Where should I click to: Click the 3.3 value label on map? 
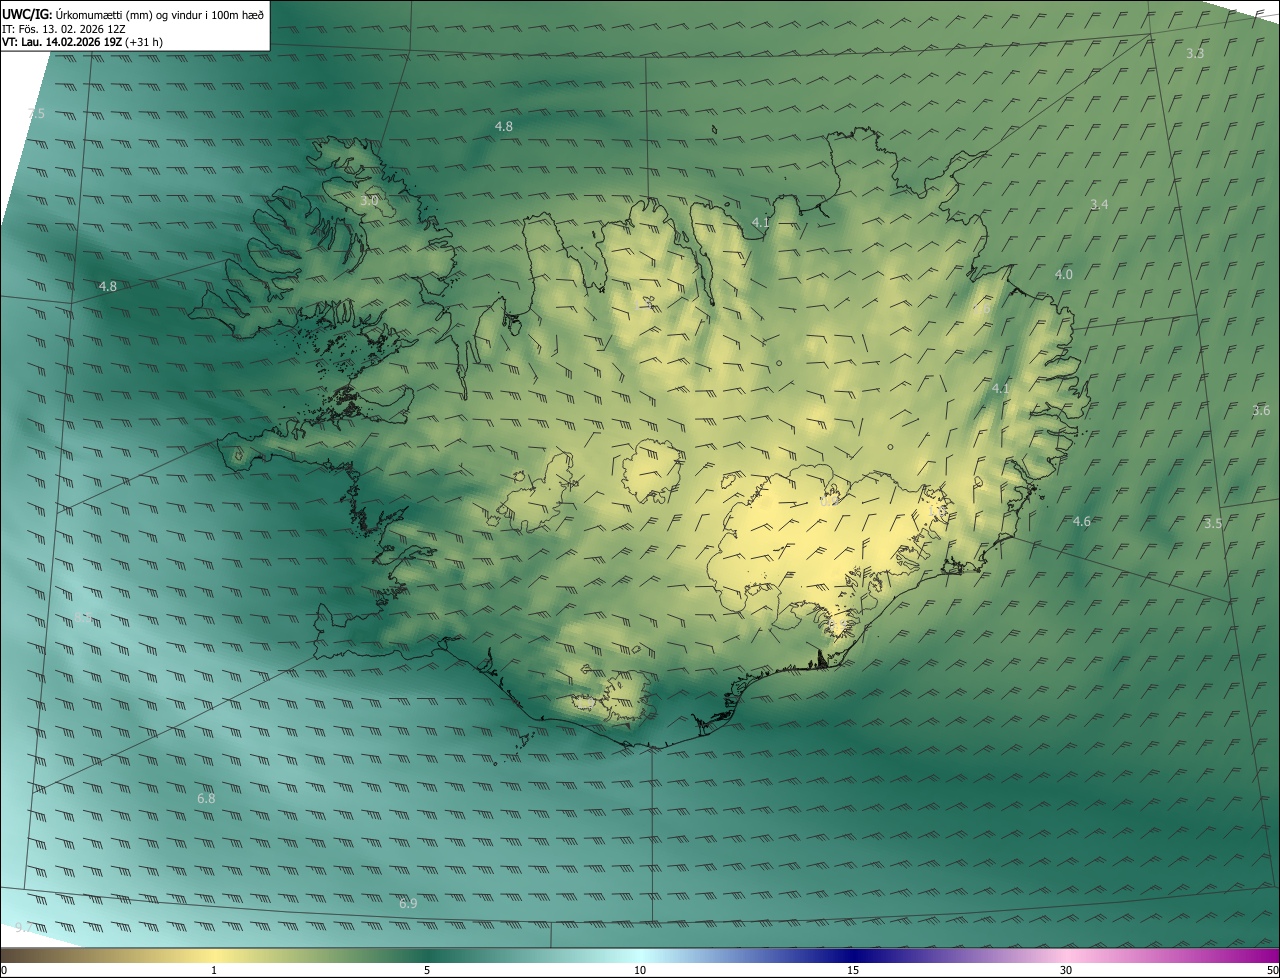coord(1195,53)
